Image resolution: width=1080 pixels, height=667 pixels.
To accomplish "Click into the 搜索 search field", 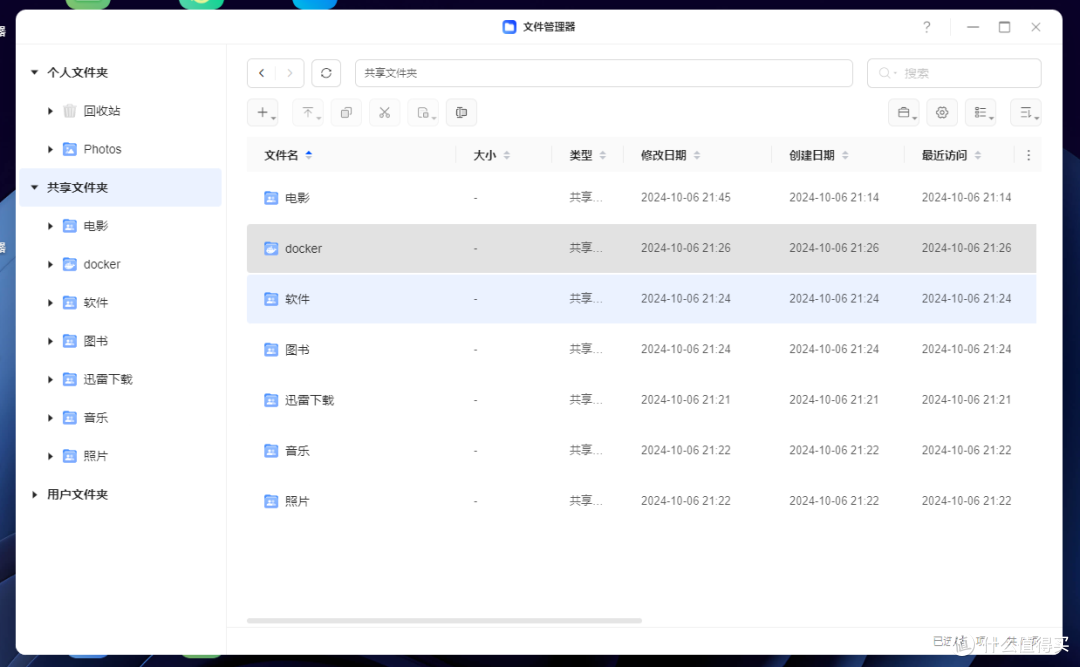I will 954,73.
